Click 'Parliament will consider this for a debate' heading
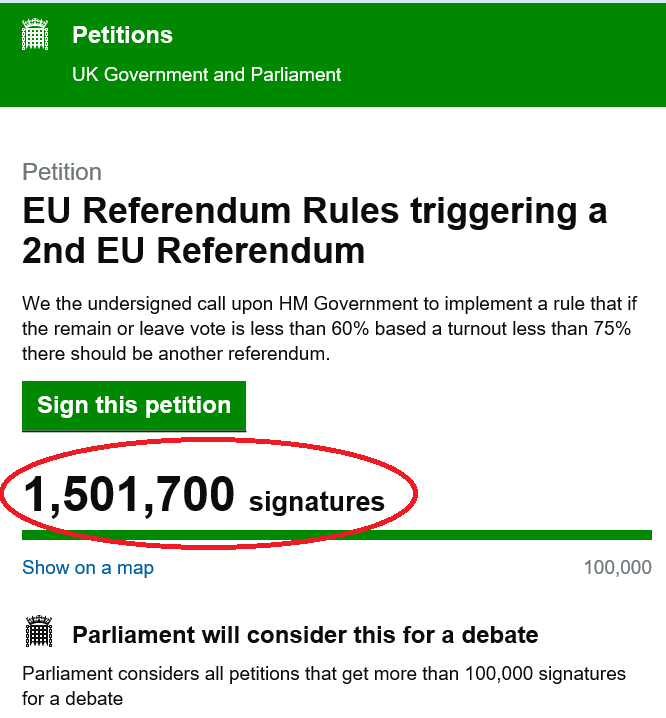 (x=305, y=635)
